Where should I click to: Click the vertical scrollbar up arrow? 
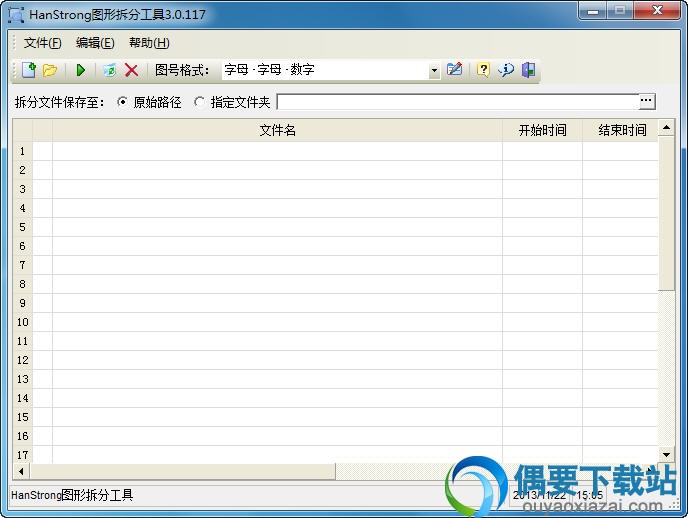[666, 128]
